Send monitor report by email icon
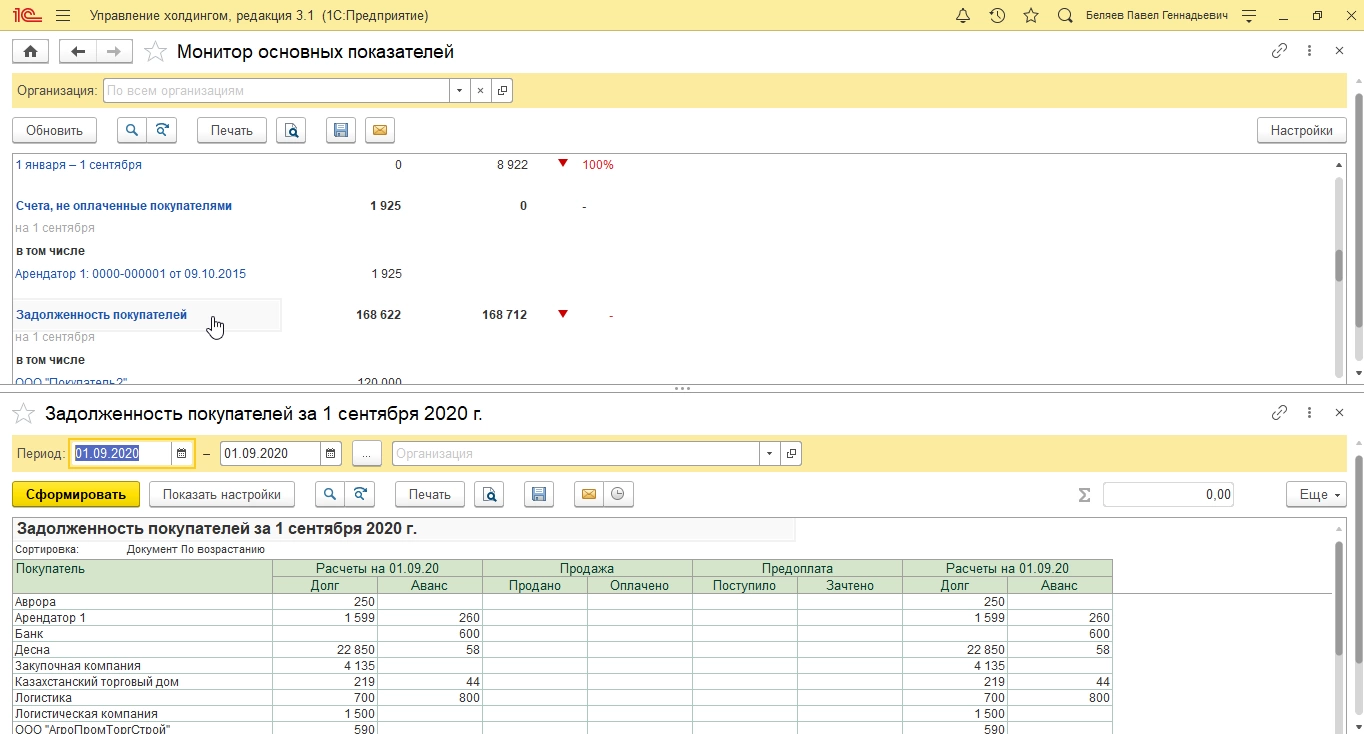The width and height of the screenshot is (1364, 734). click(x=379, y=130)
